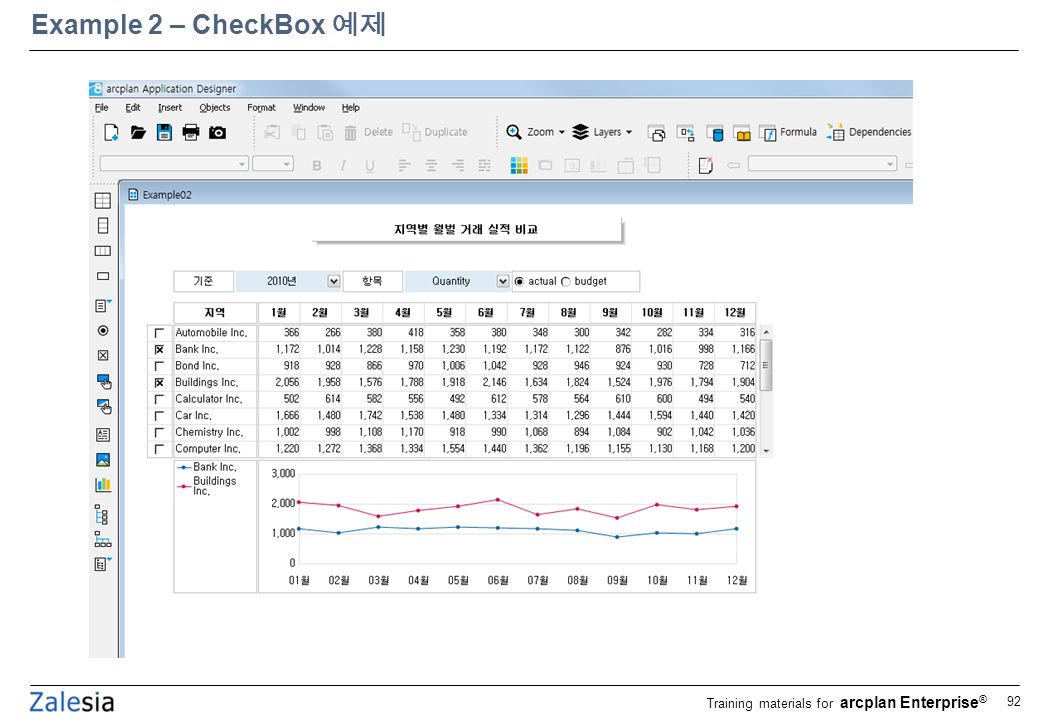Create a new document with toolbar icon
1040x720 pixels.
111,133
